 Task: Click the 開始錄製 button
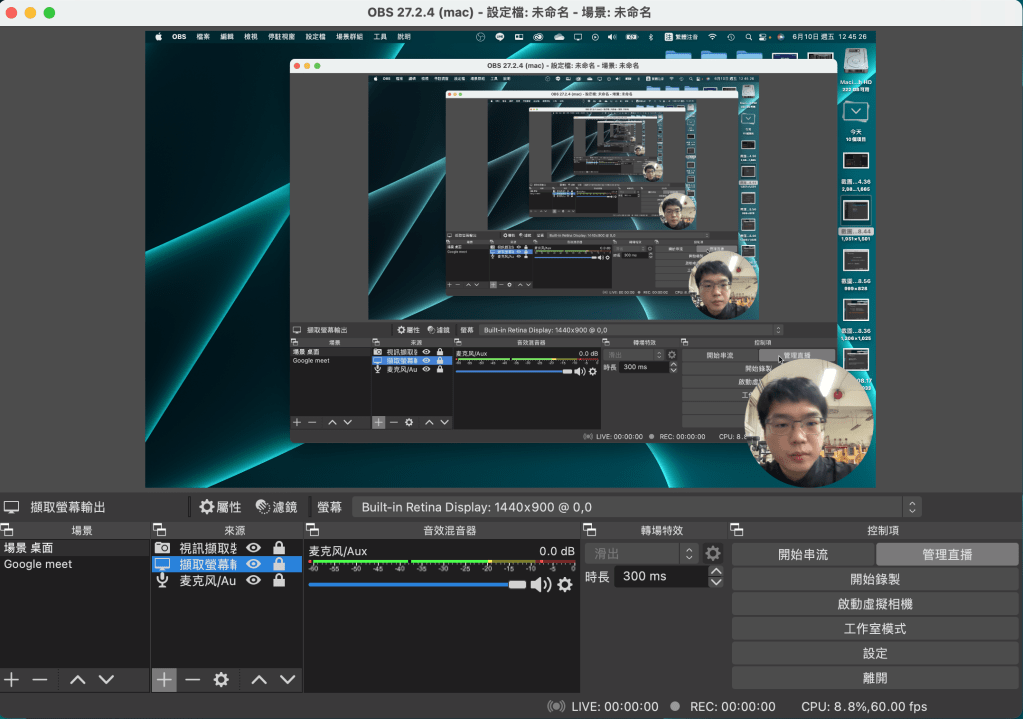[875, 579]
